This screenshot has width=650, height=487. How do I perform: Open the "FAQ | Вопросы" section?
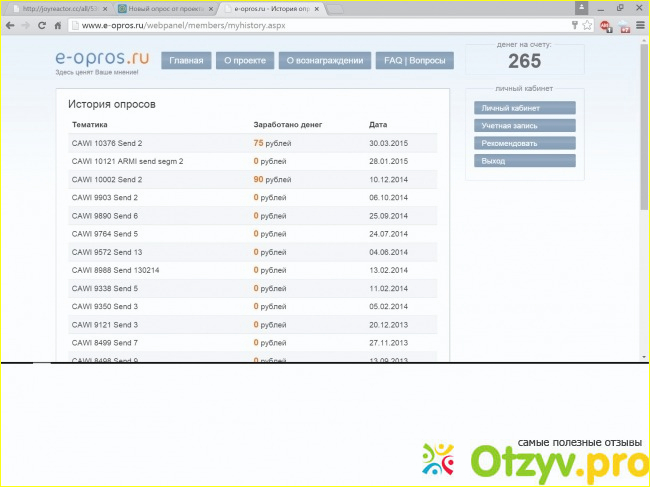click(x=415, y=61)
